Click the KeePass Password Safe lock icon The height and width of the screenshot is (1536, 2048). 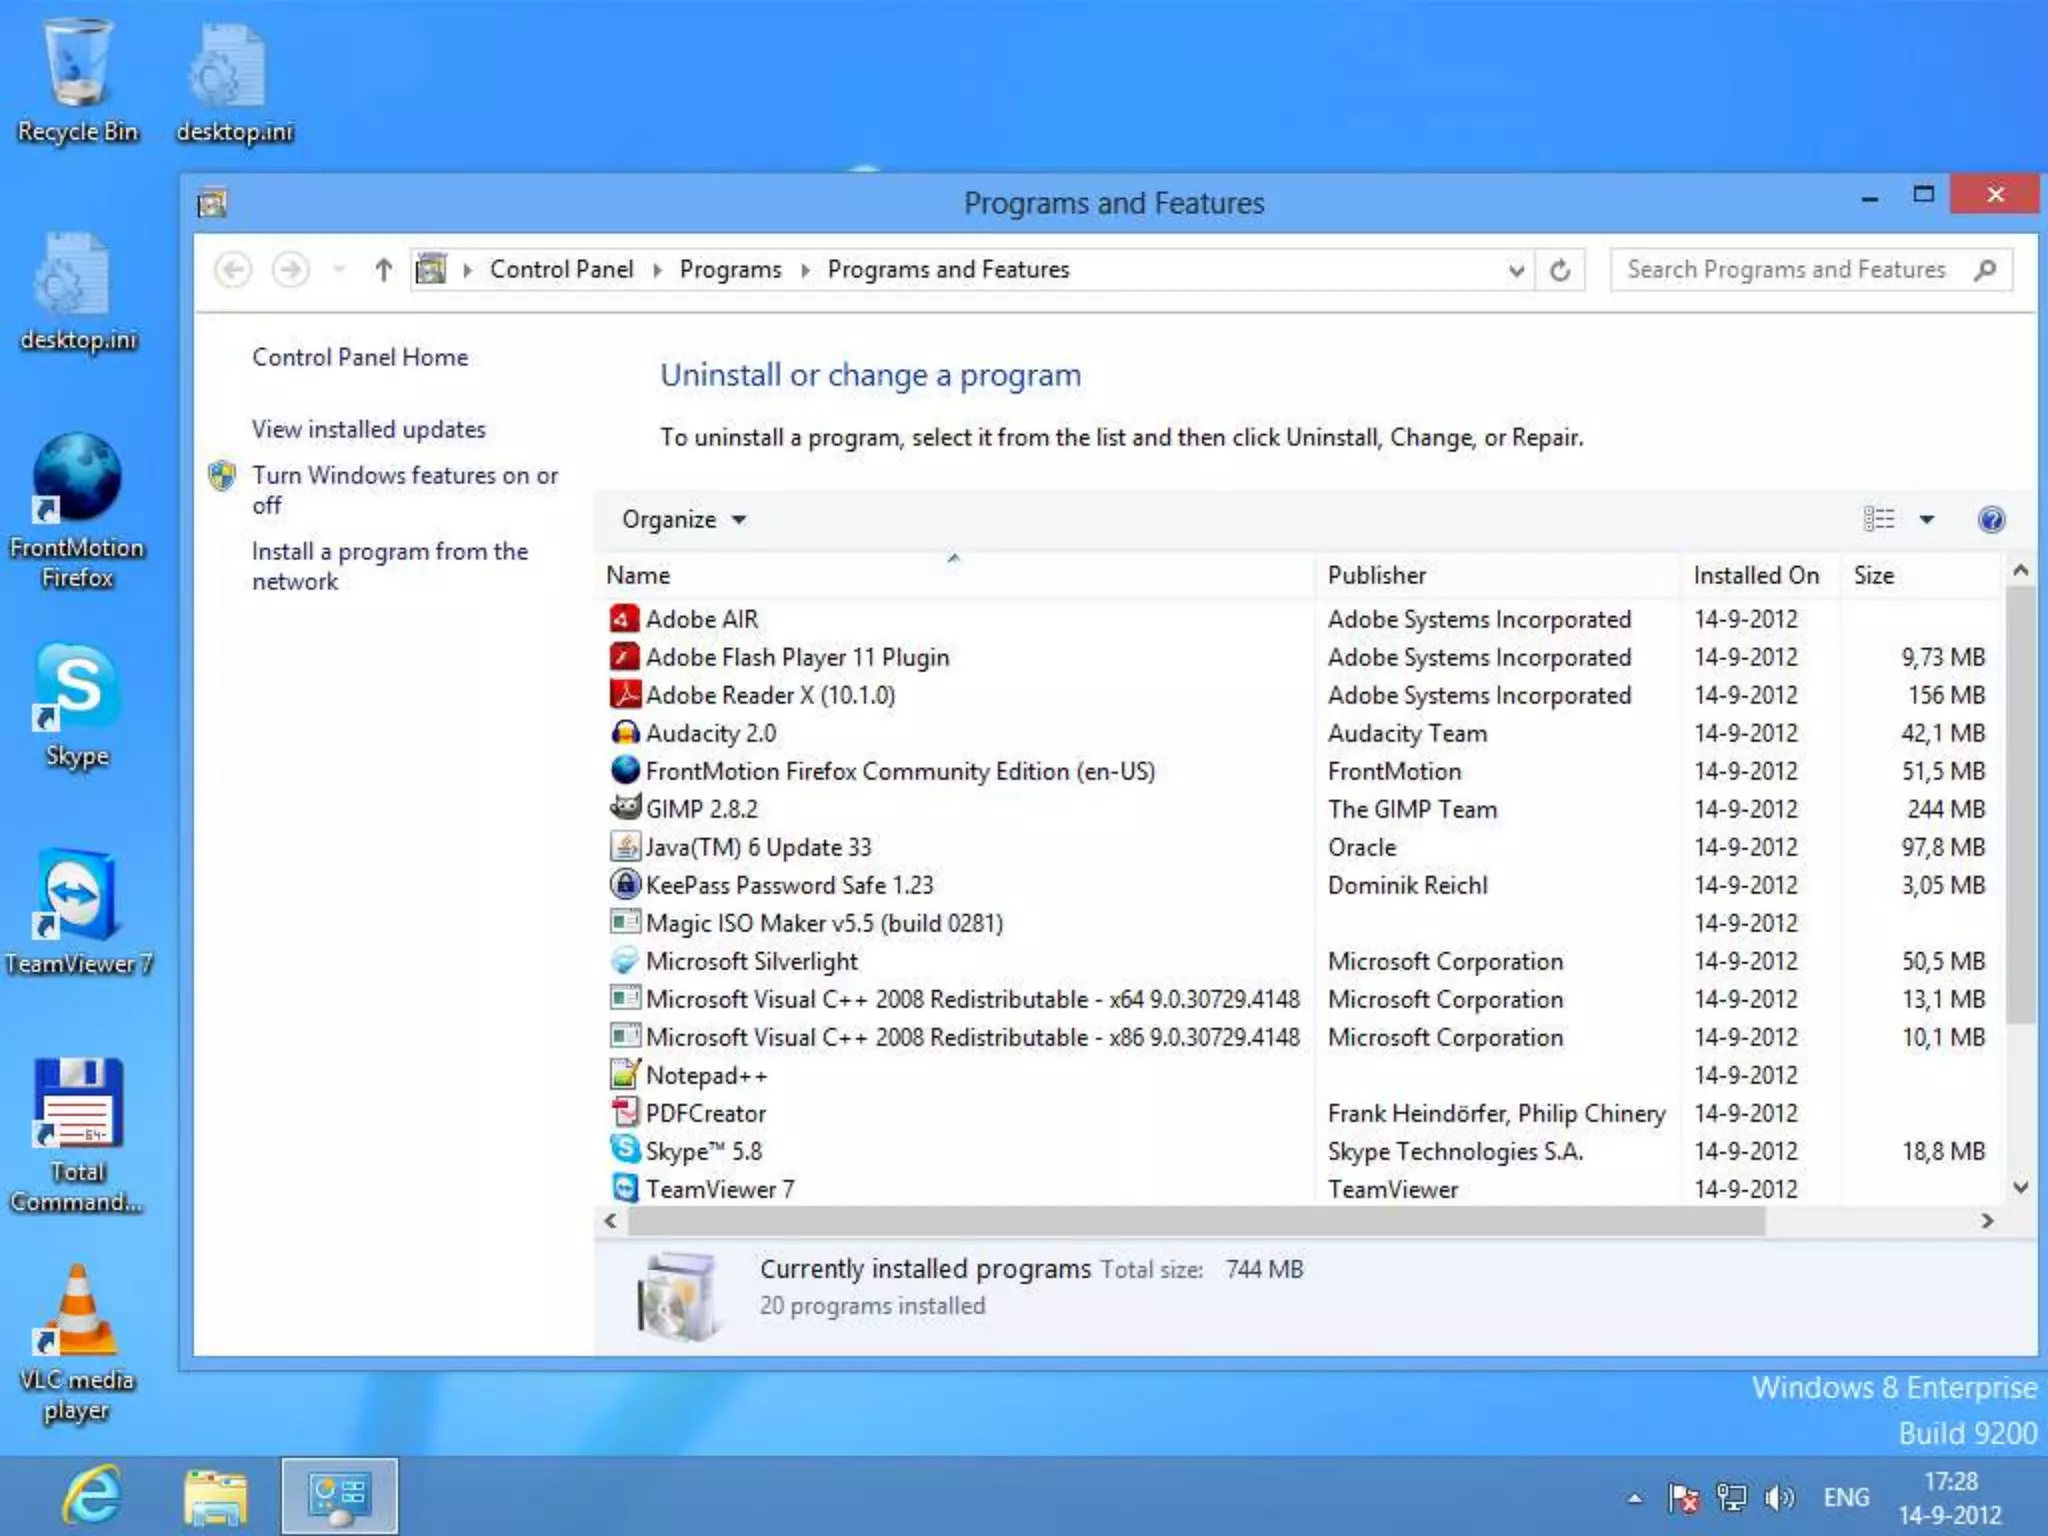[x=624, y=885]
